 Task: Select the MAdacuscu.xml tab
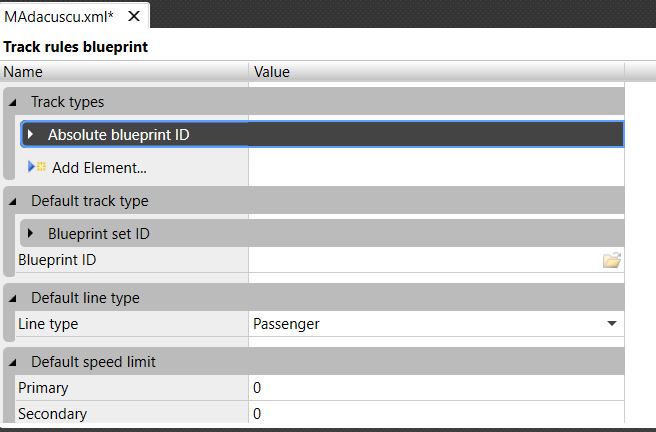(59, 17)
